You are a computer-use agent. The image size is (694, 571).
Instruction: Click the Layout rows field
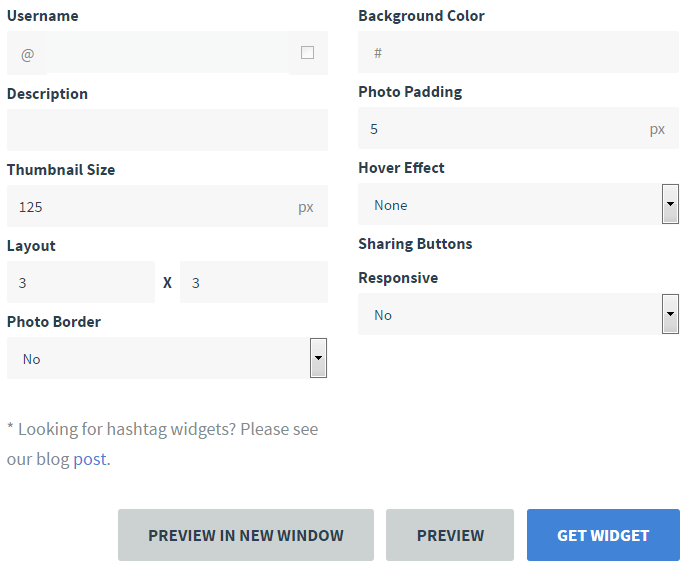point(254,283)
